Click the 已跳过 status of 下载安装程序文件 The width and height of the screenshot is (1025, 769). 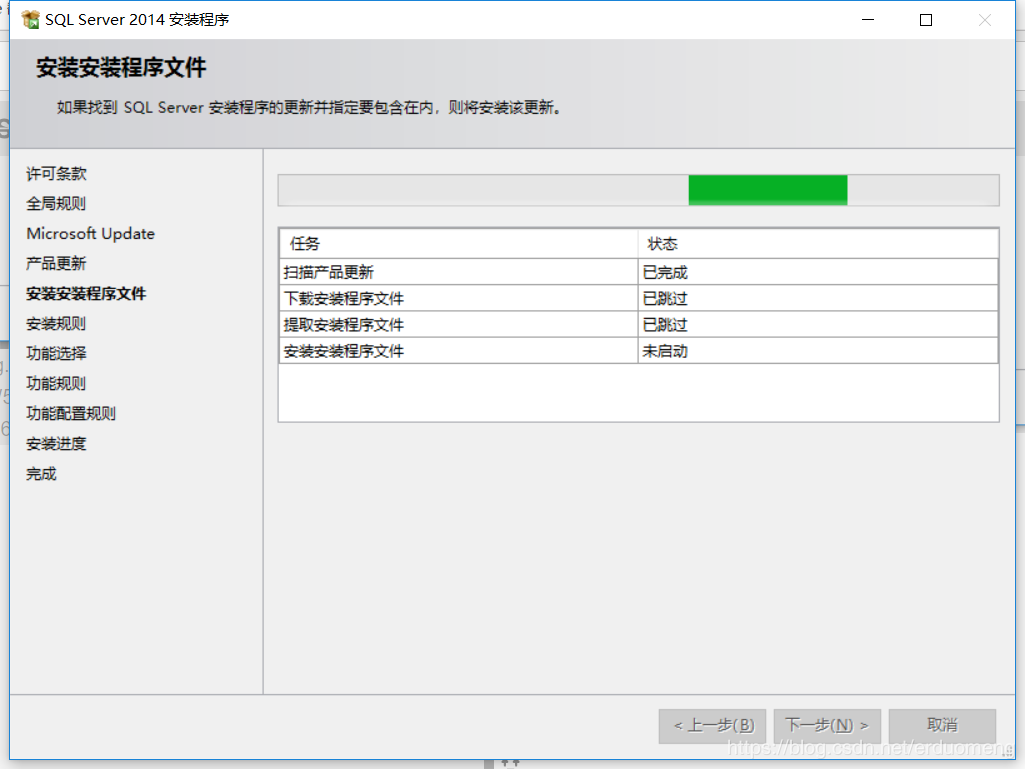[818, 298]
